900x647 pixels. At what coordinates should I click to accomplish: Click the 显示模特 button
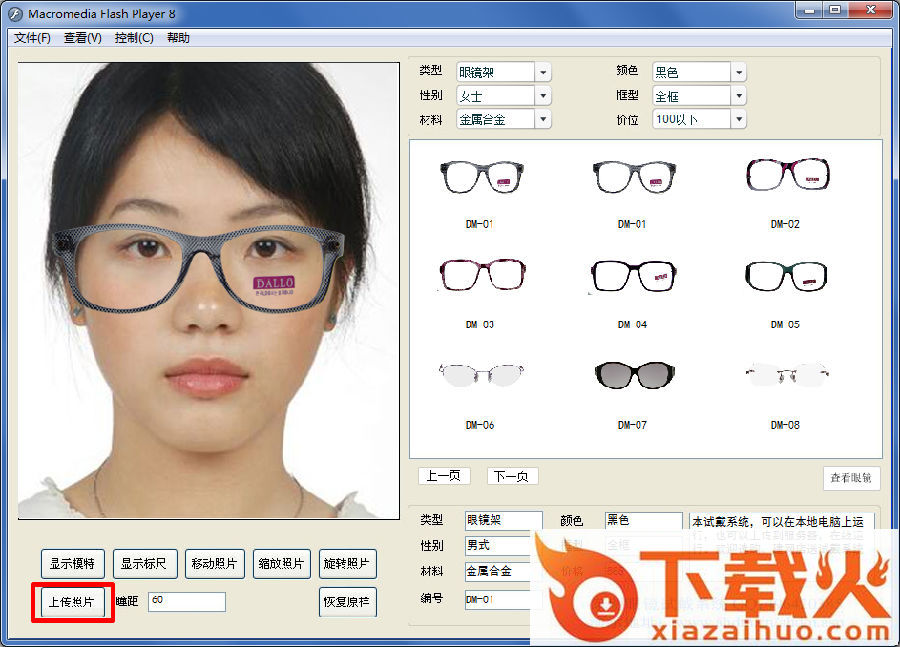[72, 564]
